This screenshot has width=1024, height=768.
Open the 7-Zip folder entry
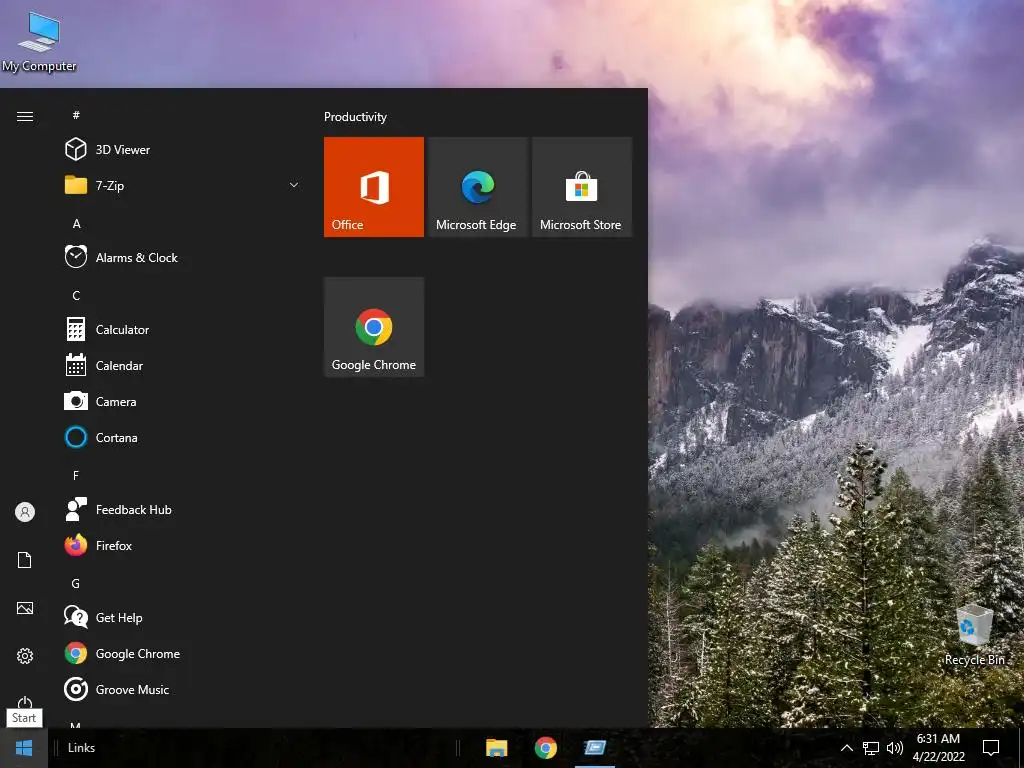180,185
